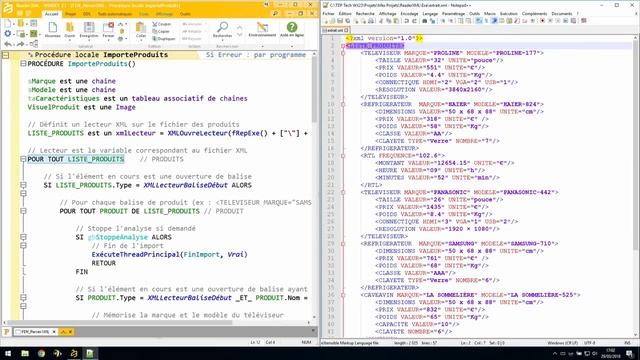Toggle synchronize horizontal scrolling in Notepad++
Image resolution: width=640 pixels, height=360 pixels.
coord(468,20)
